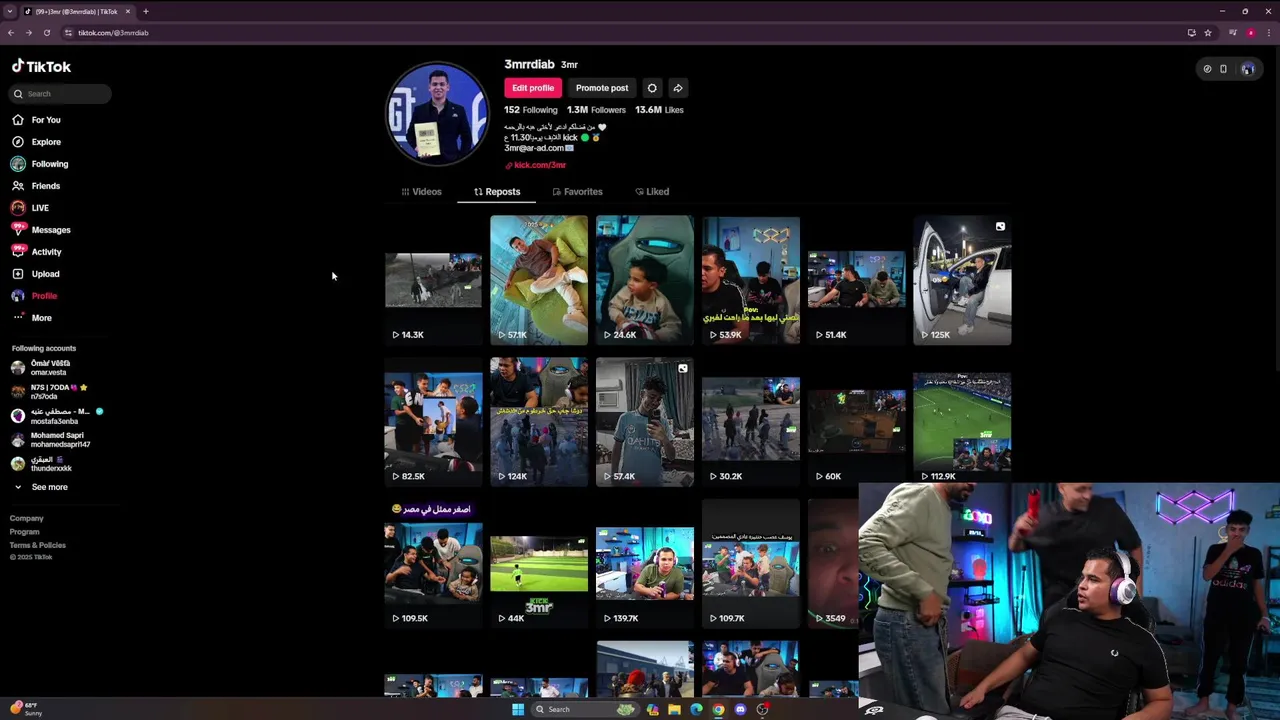Viewport: 1280px width, 720px height.
Task: Bookmark this page with star icon
Action: (x=1208, y=33)
